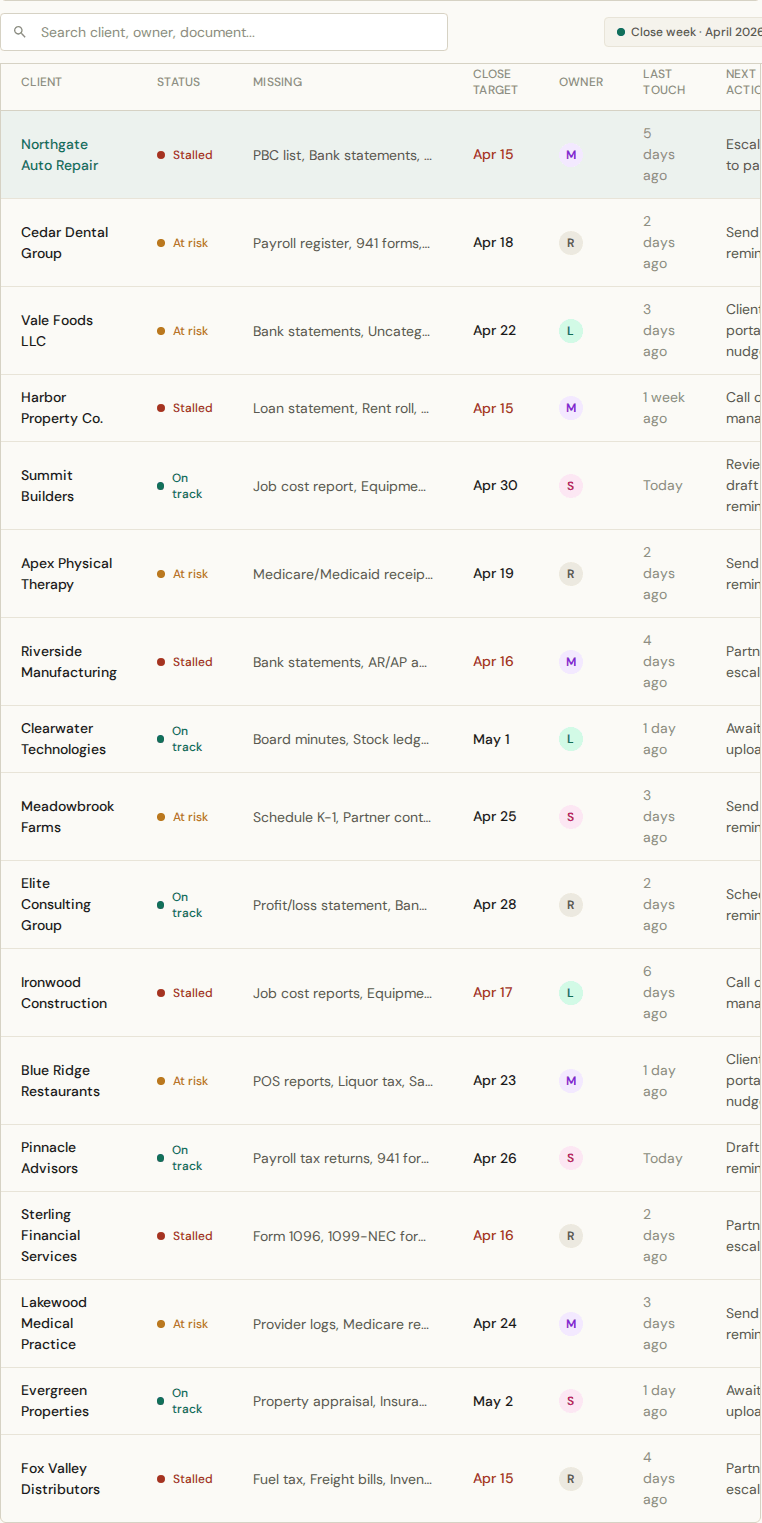Click the search magnifier icon
This screenshot has width=762, height=1523.
pyautogui.click(x=20, y=32)
